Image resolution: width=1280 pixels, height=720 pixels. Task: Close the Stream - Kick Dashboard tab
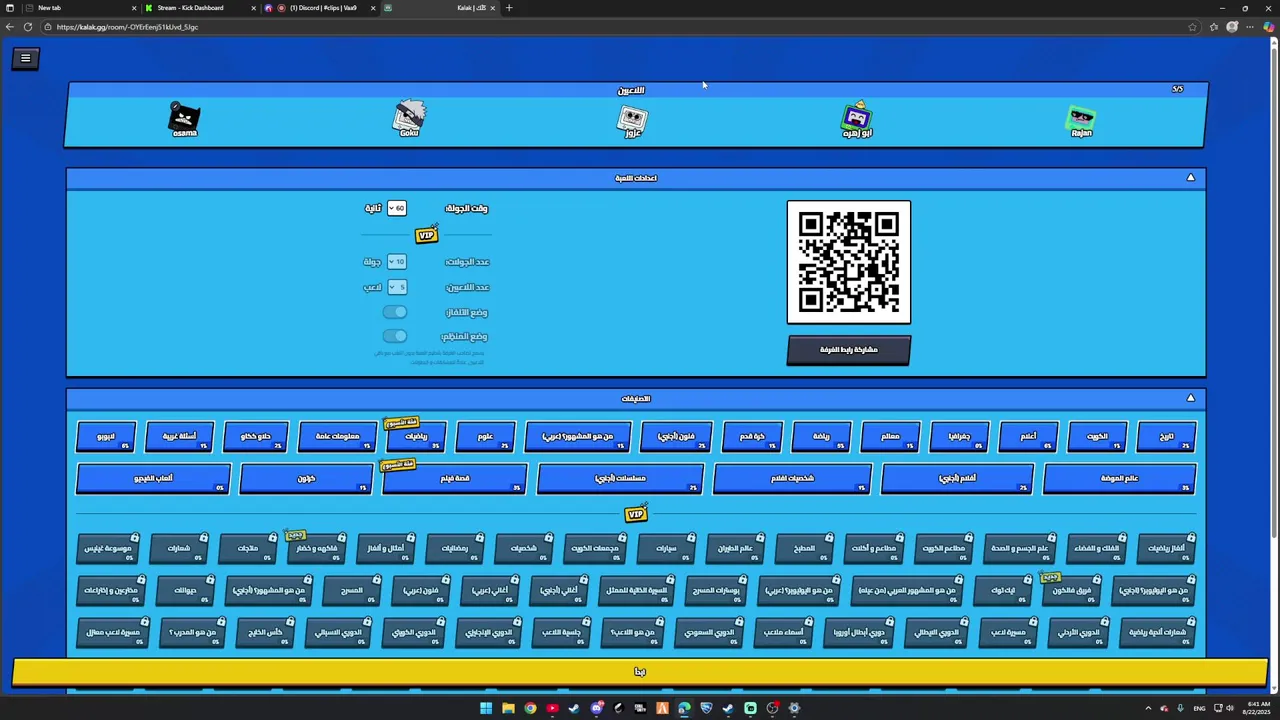coord(253,8)
